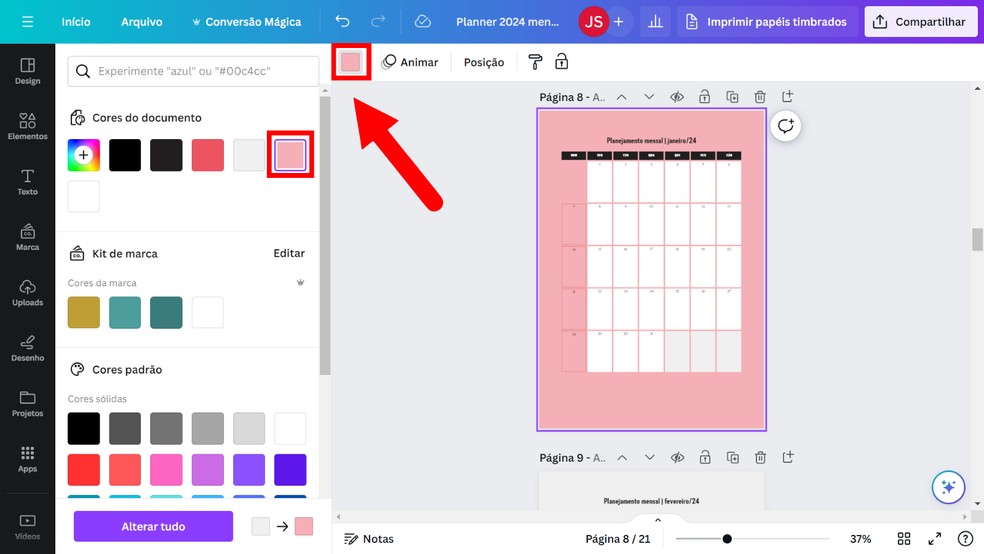Click the copy style paint roller icon
This screenshot has height=554, width=984.
tap(535, 61)
